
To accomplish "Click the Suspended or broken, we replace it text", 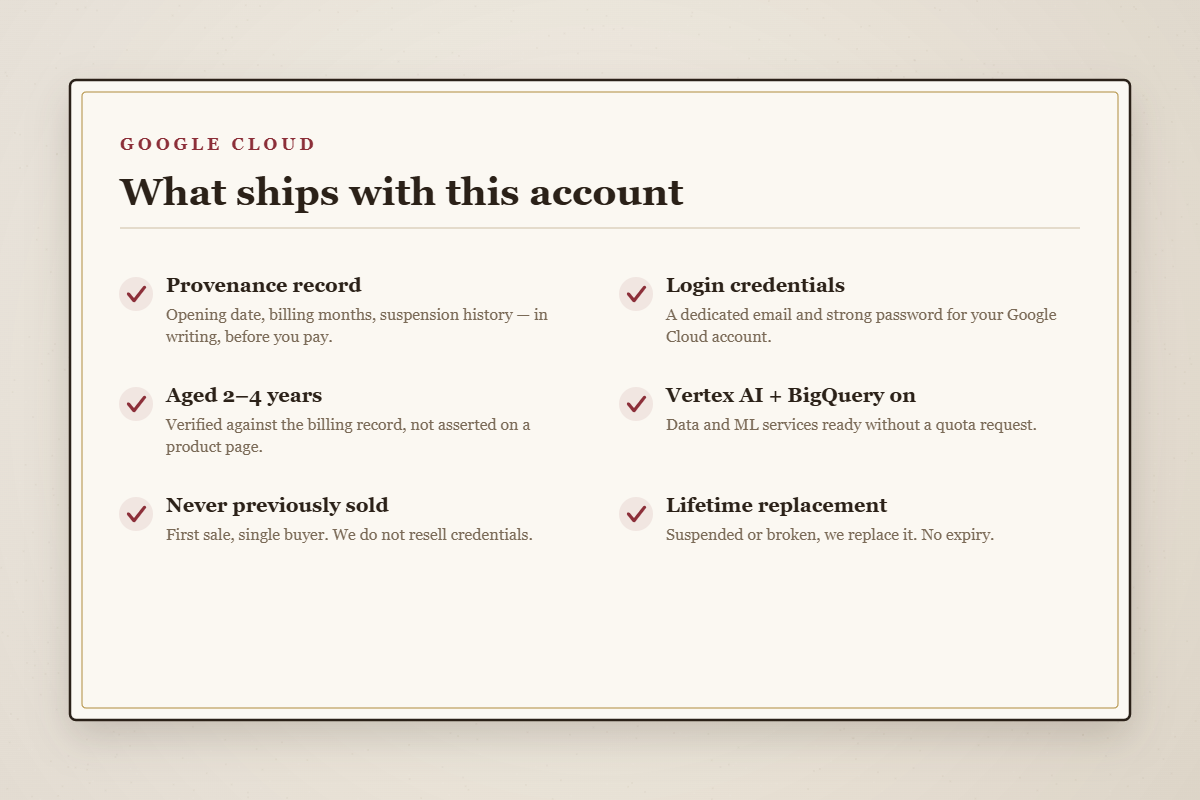I will pyautogui.click(x=830, y=535).
